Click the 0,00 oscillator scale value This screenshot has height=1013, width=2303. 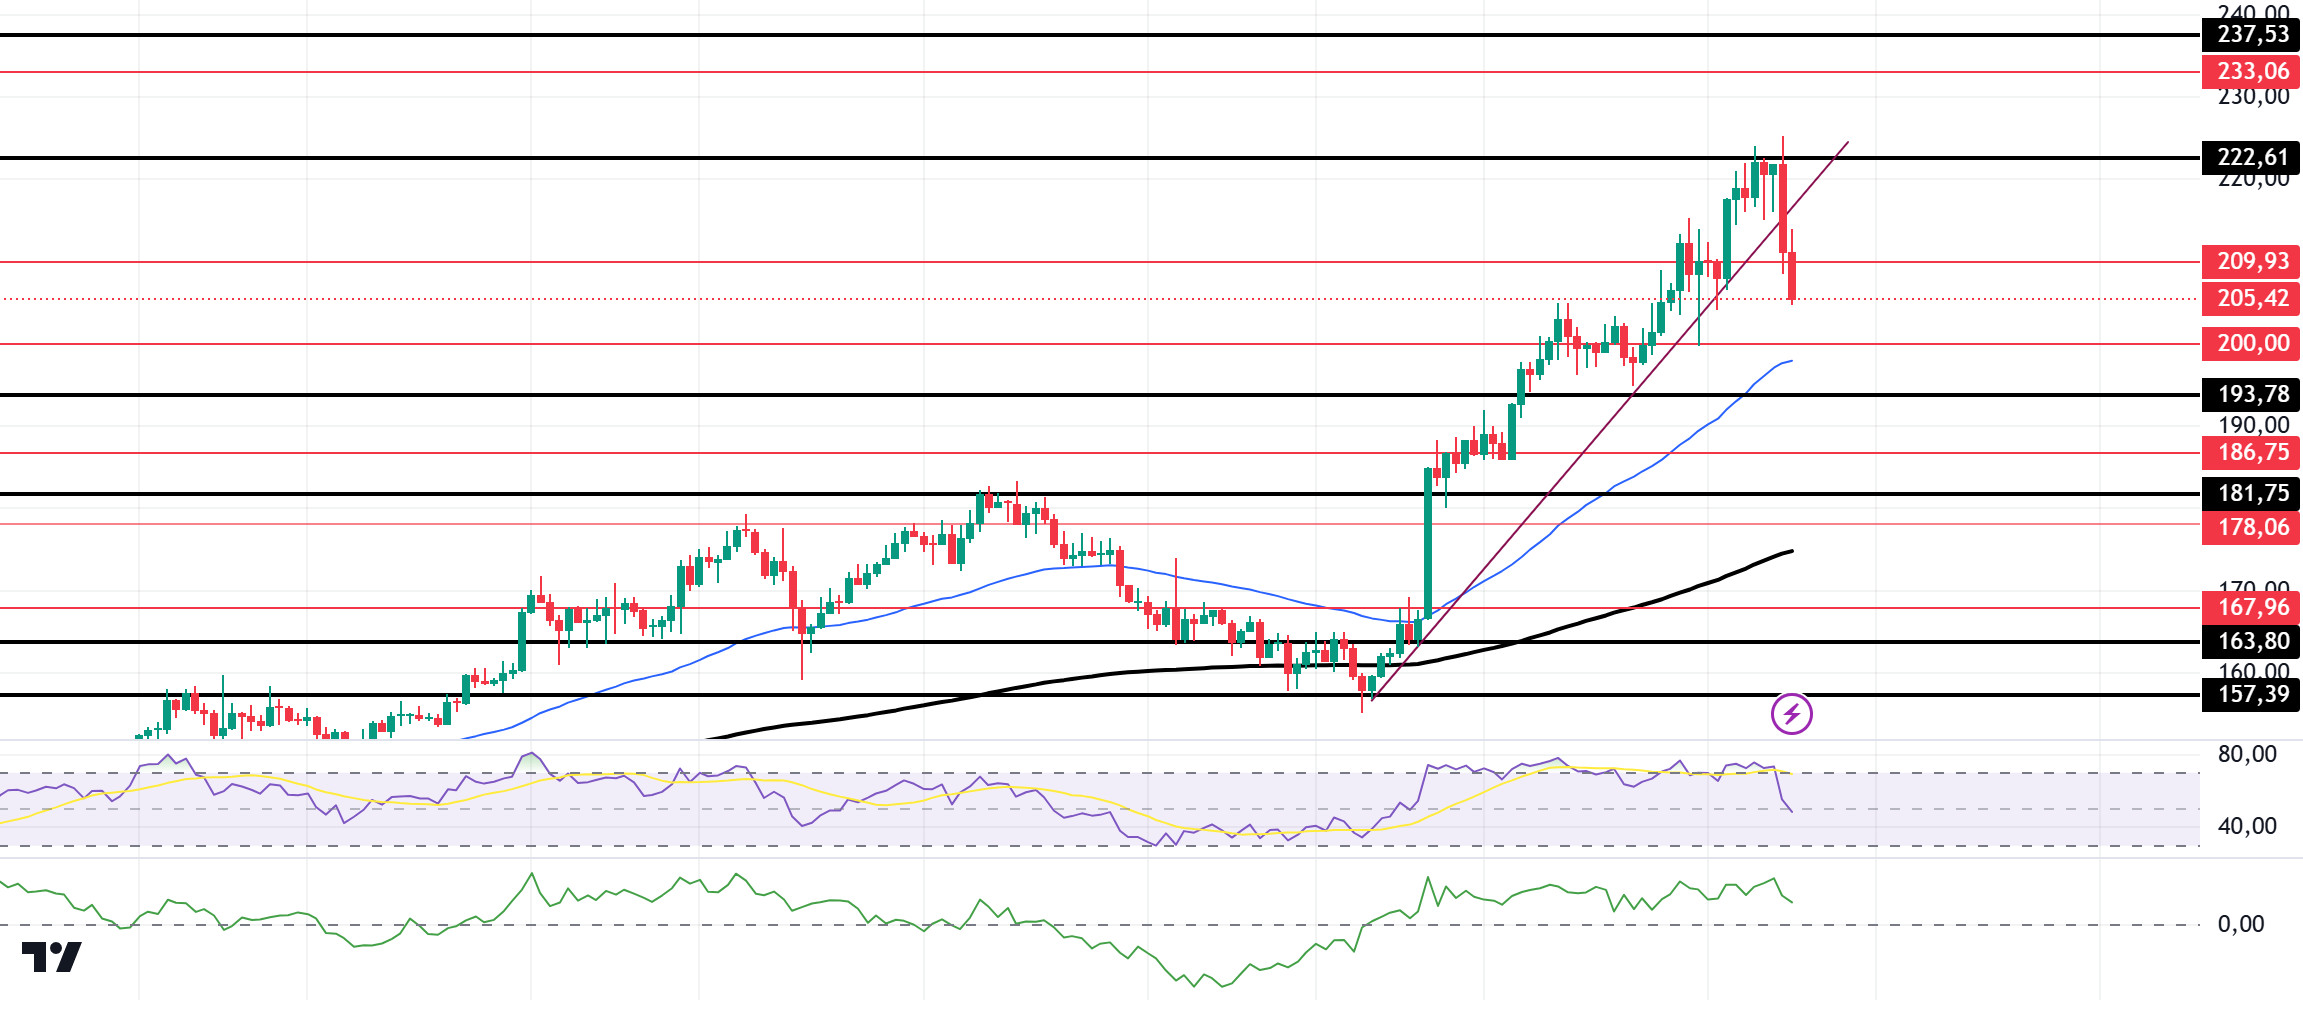(2241, 925)
